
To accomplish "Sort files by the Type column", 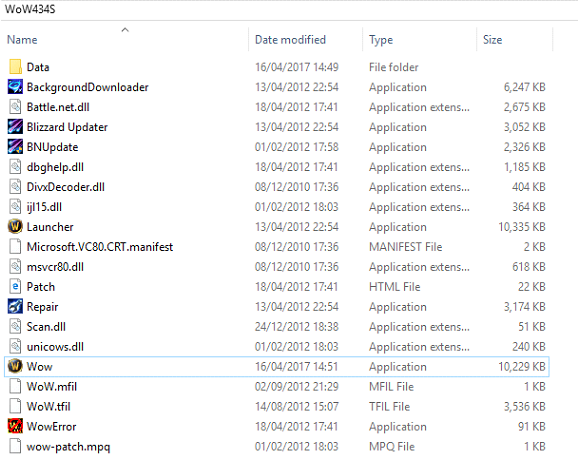I will pyautogui.click(x=381, y=40).
